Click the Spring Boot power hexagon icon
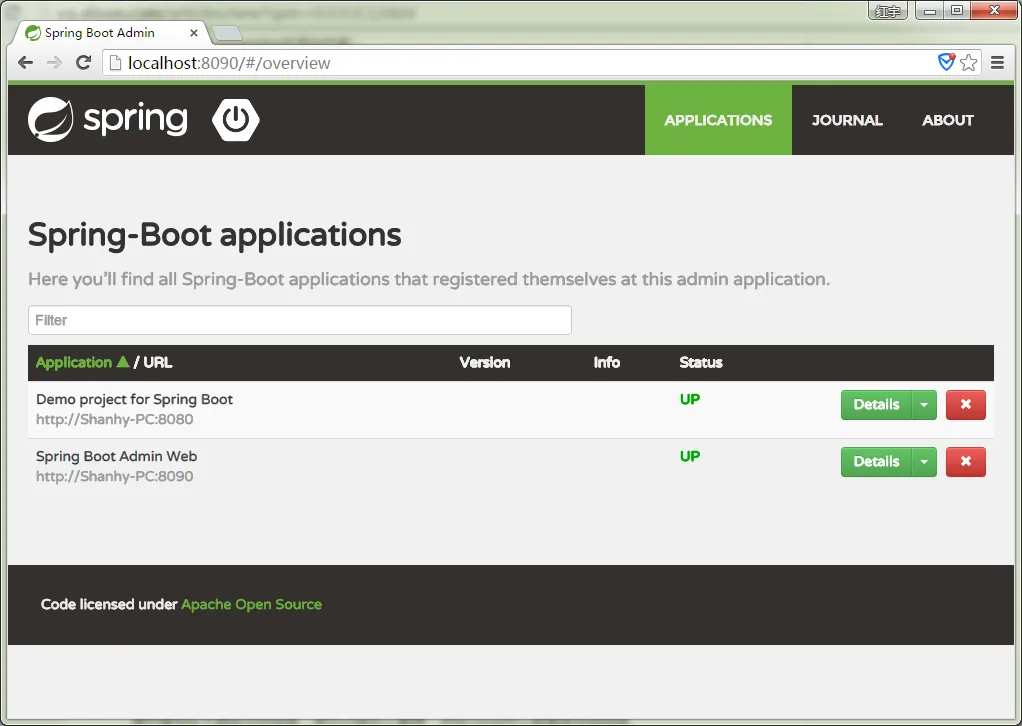 [236, 119]
